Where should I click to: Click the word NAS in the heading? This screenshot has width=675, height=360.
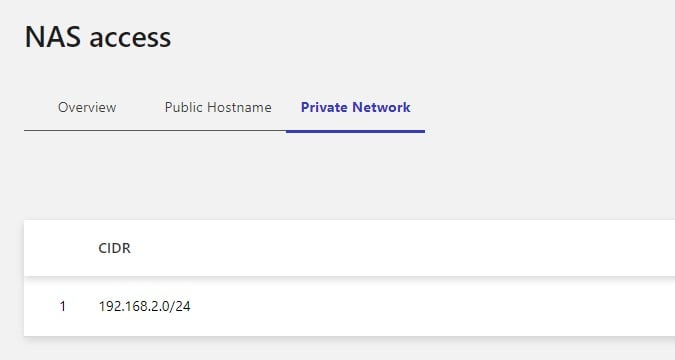[53, 37]
